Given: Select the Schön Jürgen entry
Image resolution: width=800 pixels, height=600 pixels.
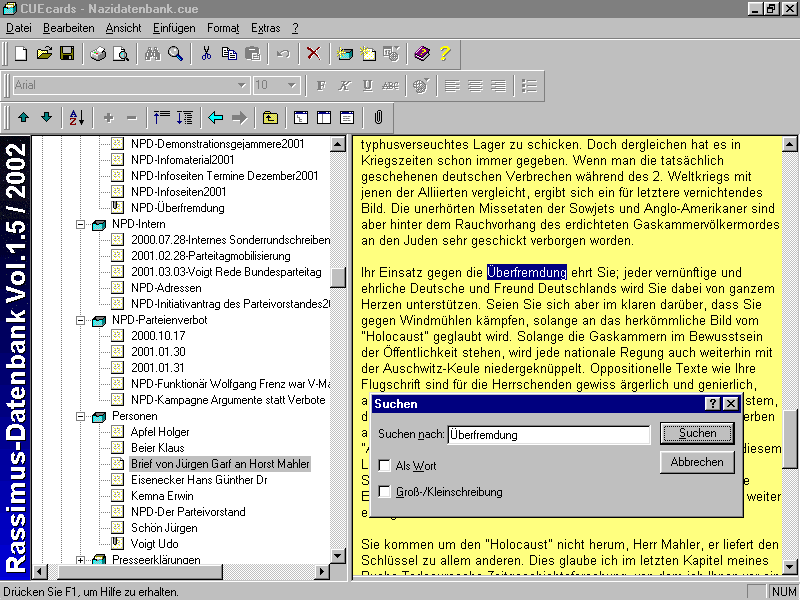Looking at the screenshot, I should (164, 528).
